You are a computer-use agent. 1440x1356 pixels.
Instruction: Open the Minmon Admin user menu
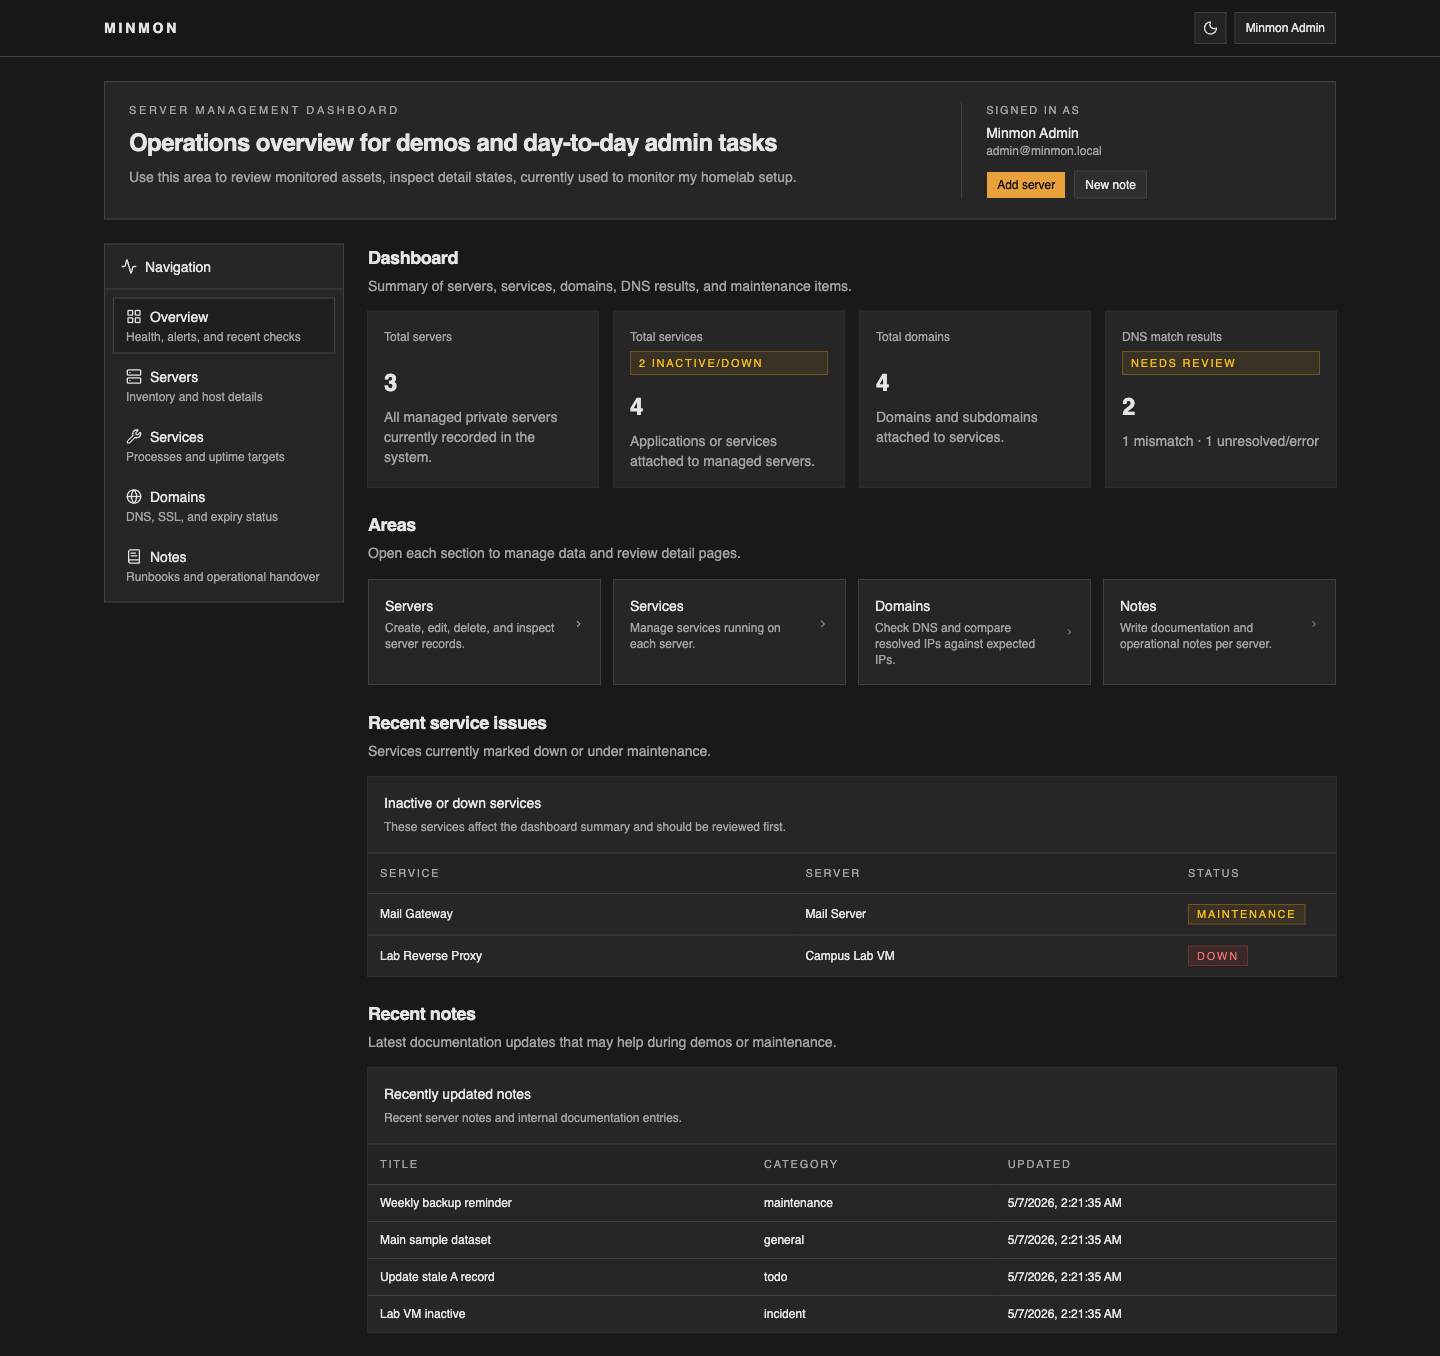(1285, 28)
